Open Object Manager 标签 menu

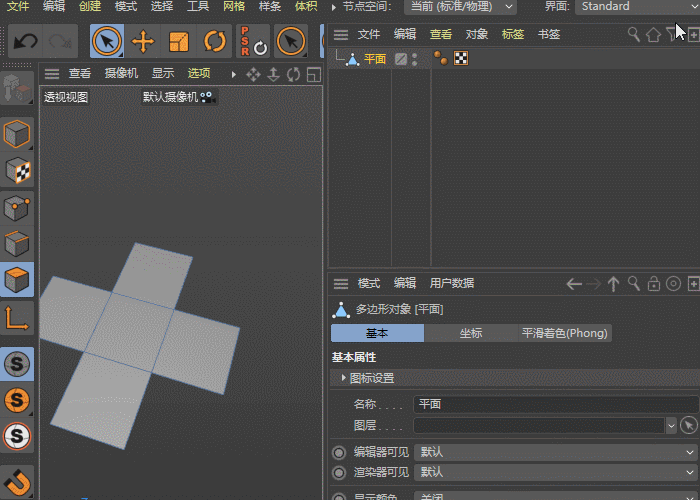click(512, 34)
